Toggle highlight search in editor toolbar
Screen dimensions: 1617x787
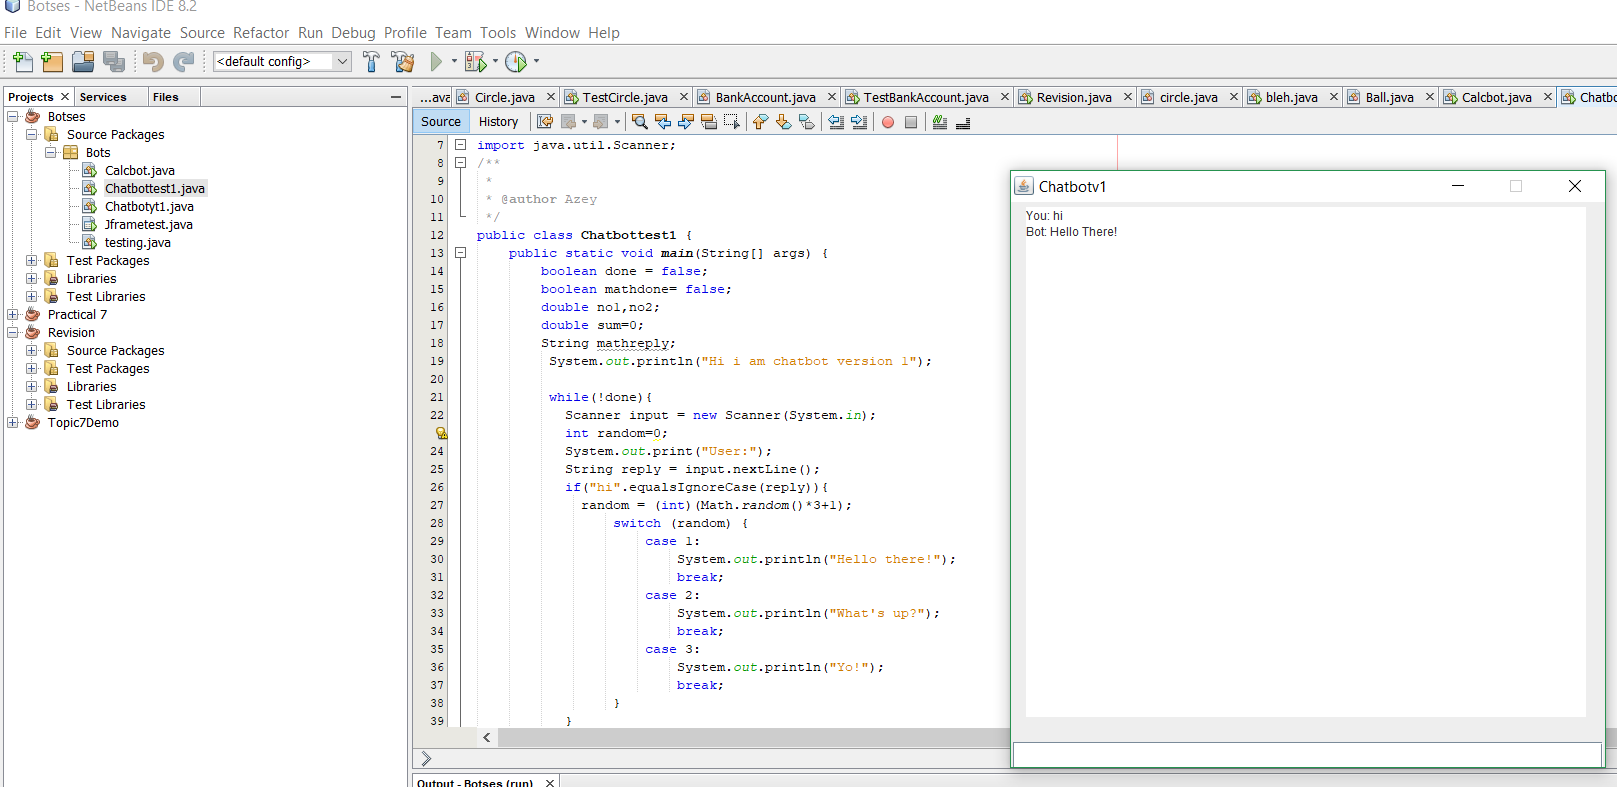tap(709, 122)
